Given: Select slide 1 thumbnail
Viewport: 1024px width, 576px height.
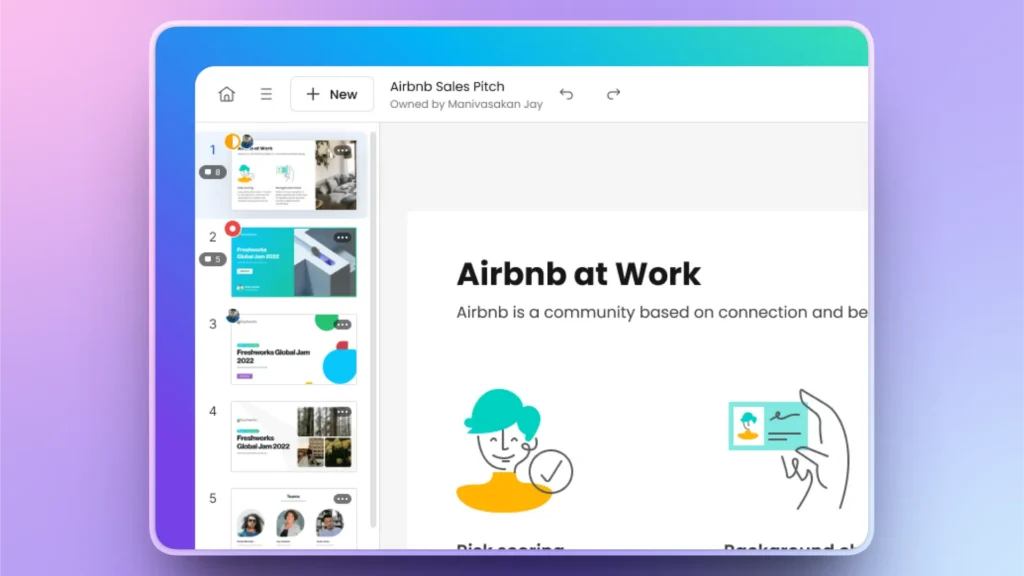Looking at the screenshot, I should 294,174.
